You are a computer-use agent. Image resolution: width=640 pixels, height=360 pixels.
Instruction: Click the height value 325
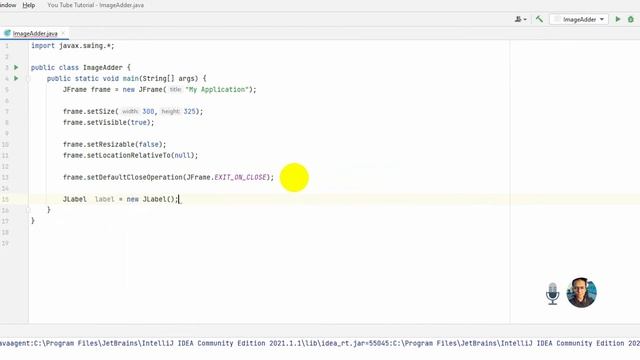tap(189, 111)
